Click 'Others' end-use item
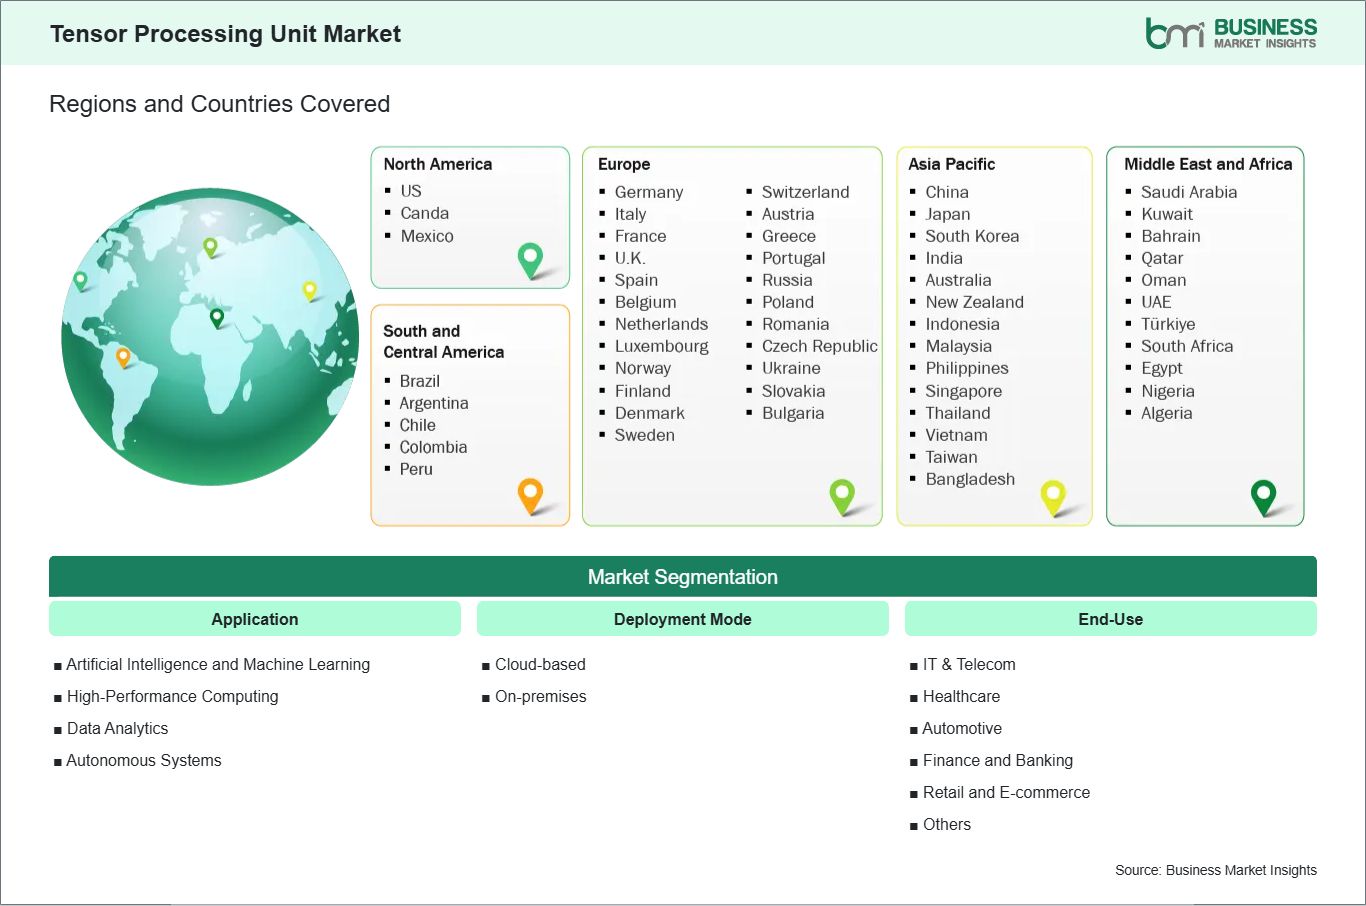The height and width of the screenshot is (906, 1366). pos(947,824)
